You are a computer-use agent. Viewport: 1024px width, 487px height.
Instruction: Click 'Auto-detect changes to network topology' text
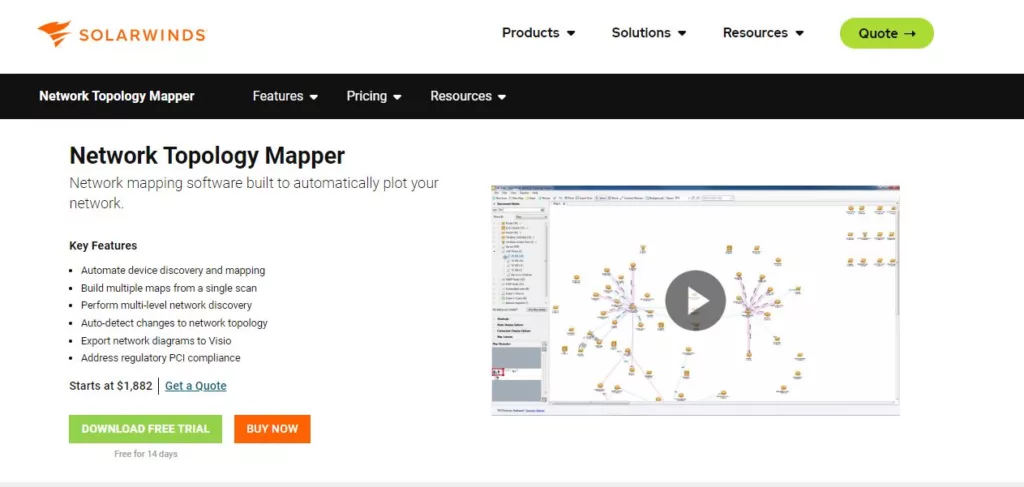[174, 322]
